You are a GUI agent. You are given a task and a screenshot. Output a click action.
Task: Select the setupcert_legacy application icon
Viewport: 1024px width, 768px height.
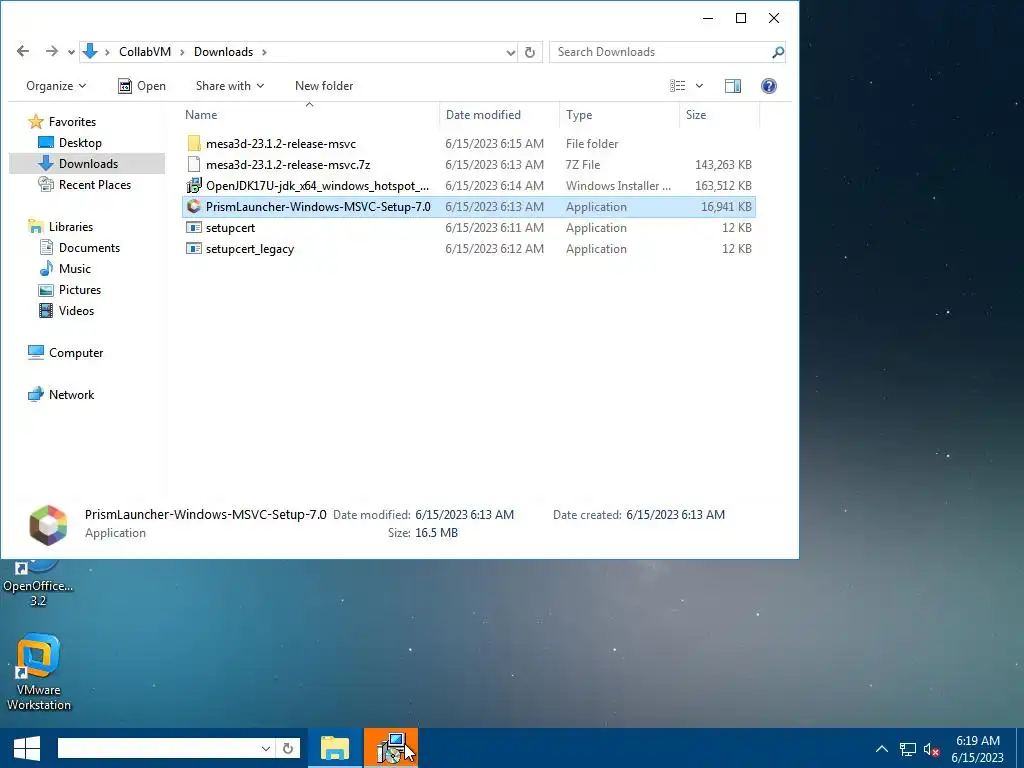[x=193, y=249]
